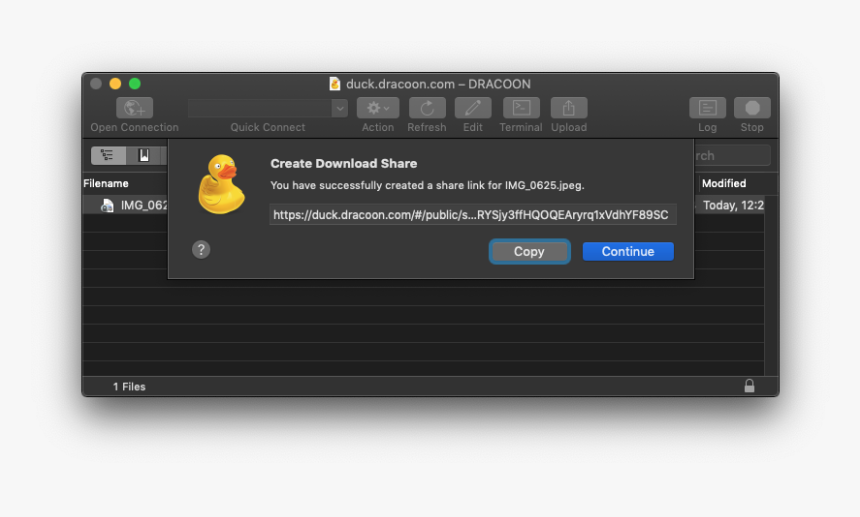Open help with the question mark button
The height and width of the screenshot is (517, 860).
point(201,250)
